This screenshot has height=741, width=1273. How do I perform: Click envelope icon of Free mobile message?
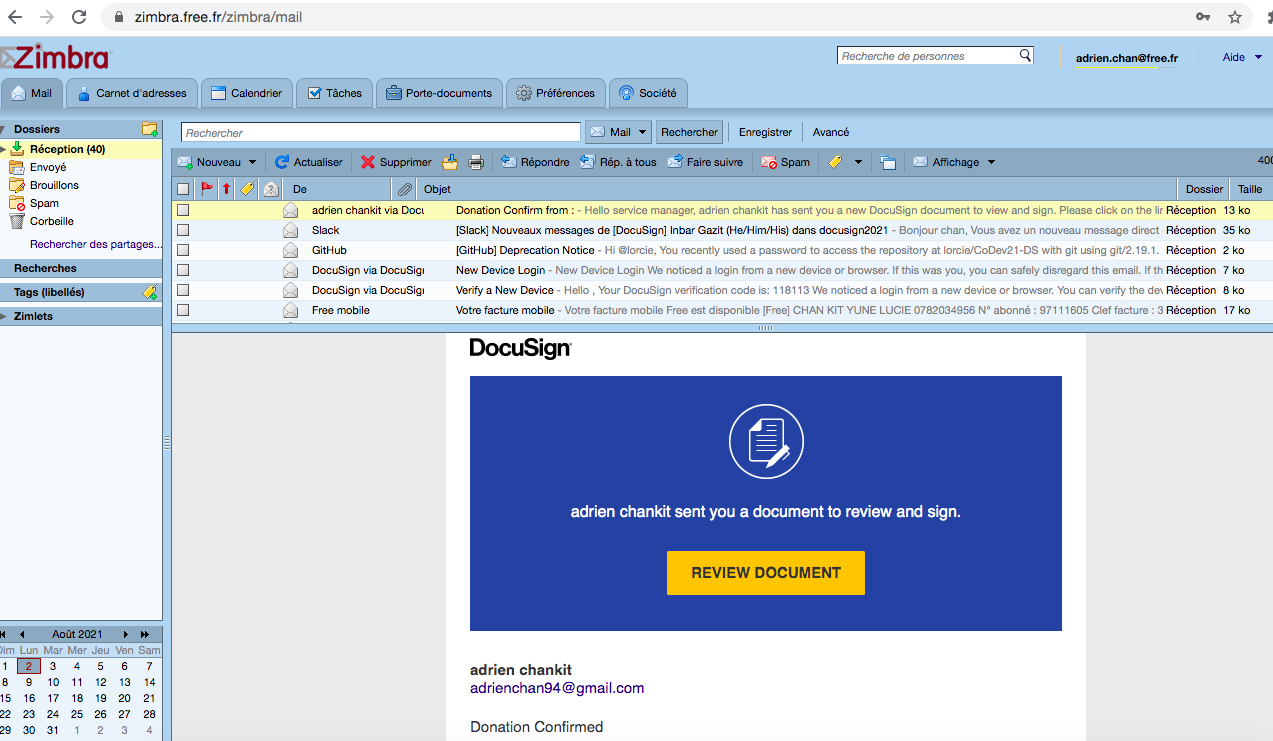click(x=290, y=310)
